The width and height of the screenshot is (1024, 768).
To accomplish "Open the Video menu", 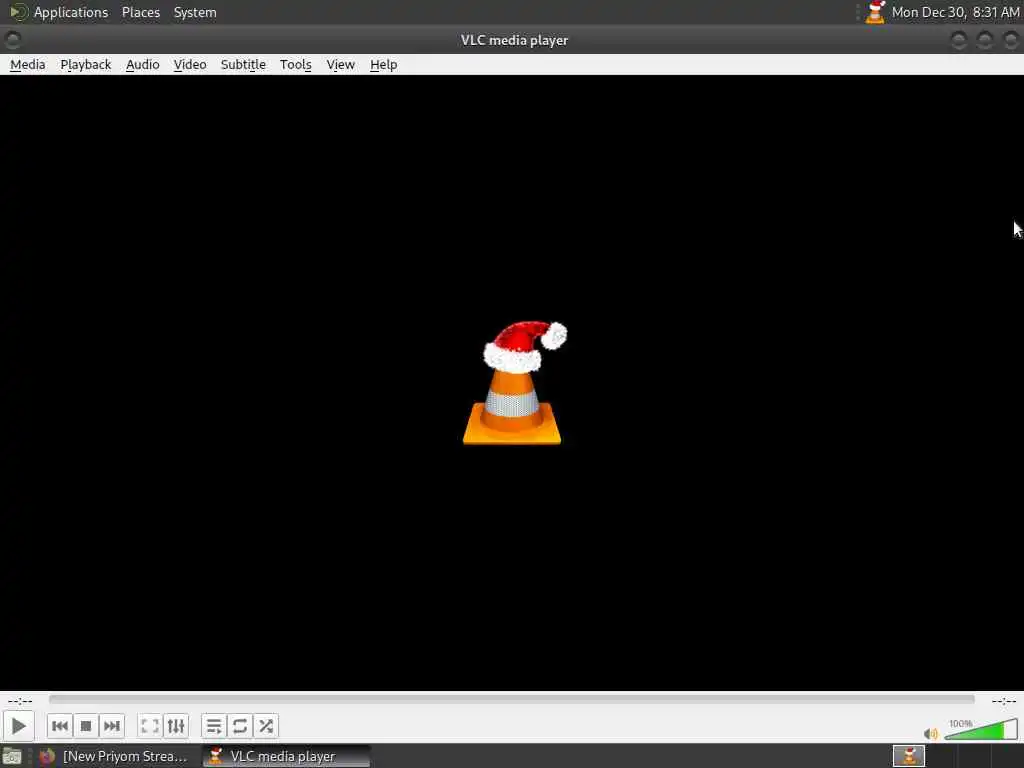I will [x=190, y=64].
